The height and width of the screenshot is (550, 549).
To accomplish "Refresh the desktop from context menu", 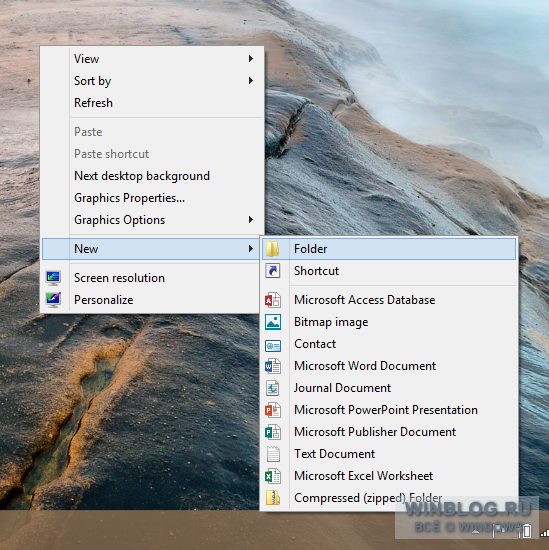I will [153, 103].
